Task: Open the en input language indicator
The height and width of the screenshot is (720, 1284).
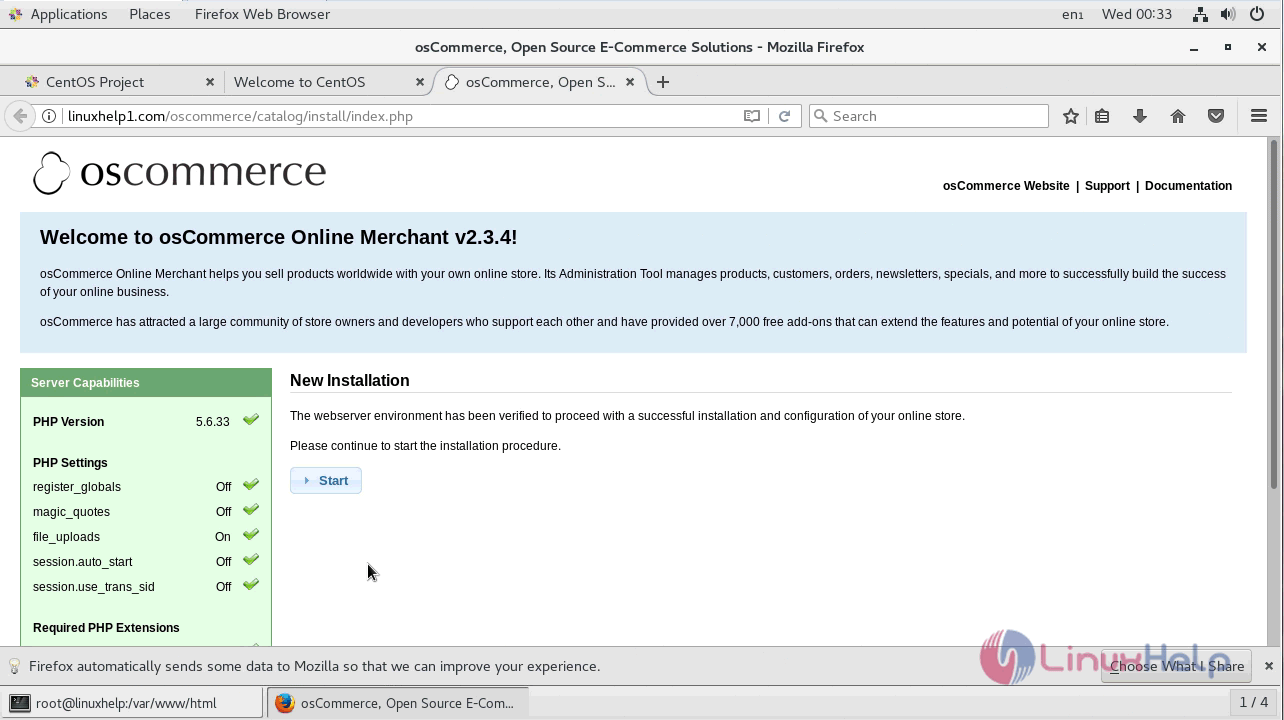Action: (1072, 14)
